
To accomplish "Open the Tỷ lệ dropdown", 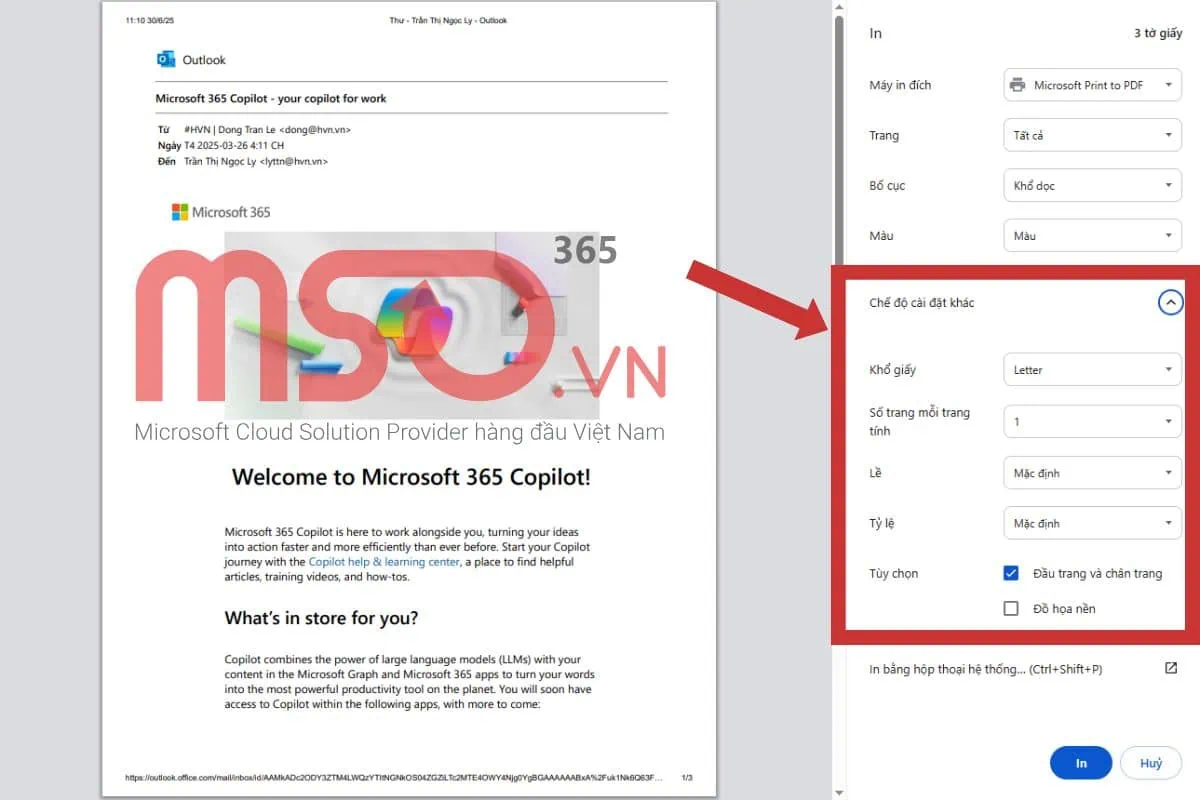I will [1092, 522].
